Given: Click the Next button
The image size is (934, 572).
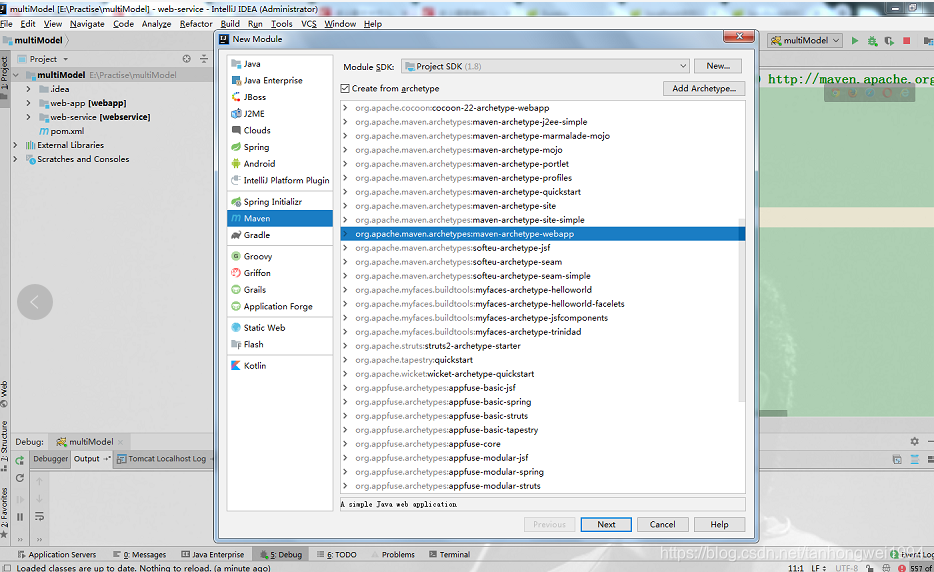Looking at the screenshot, I should [x=606, y=524].
